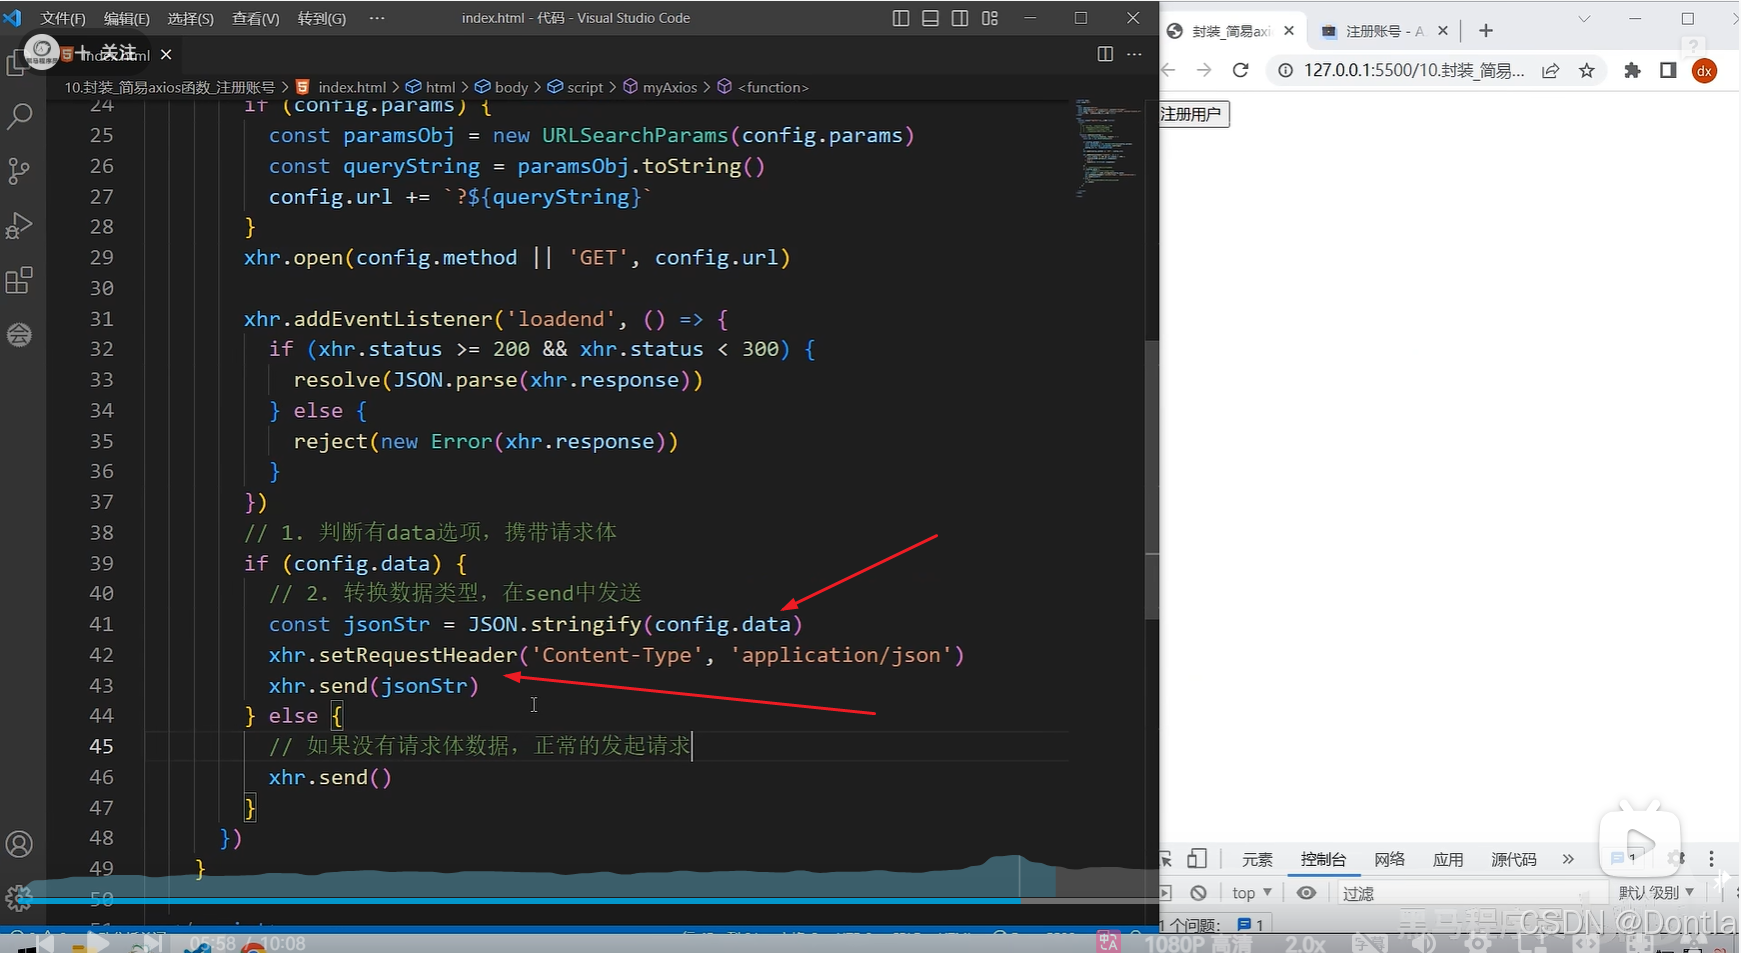Toggle the secondary side bar layout icon

click(960, 18)
